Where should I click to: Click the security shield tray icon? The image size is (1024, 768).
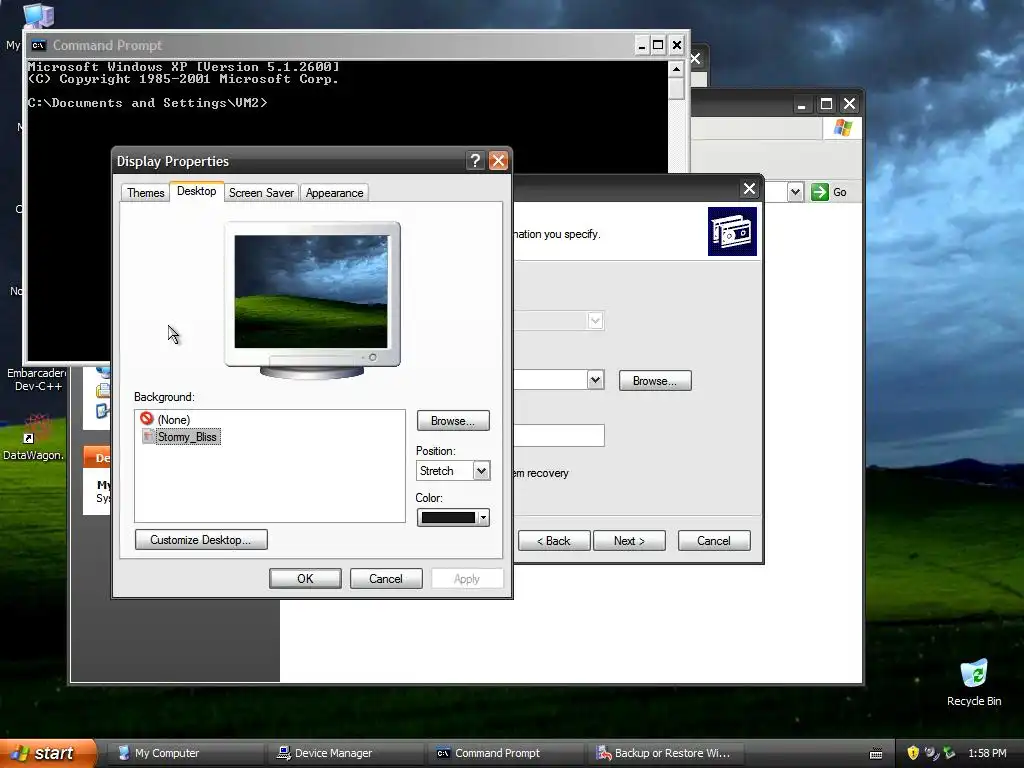point(913,753)
